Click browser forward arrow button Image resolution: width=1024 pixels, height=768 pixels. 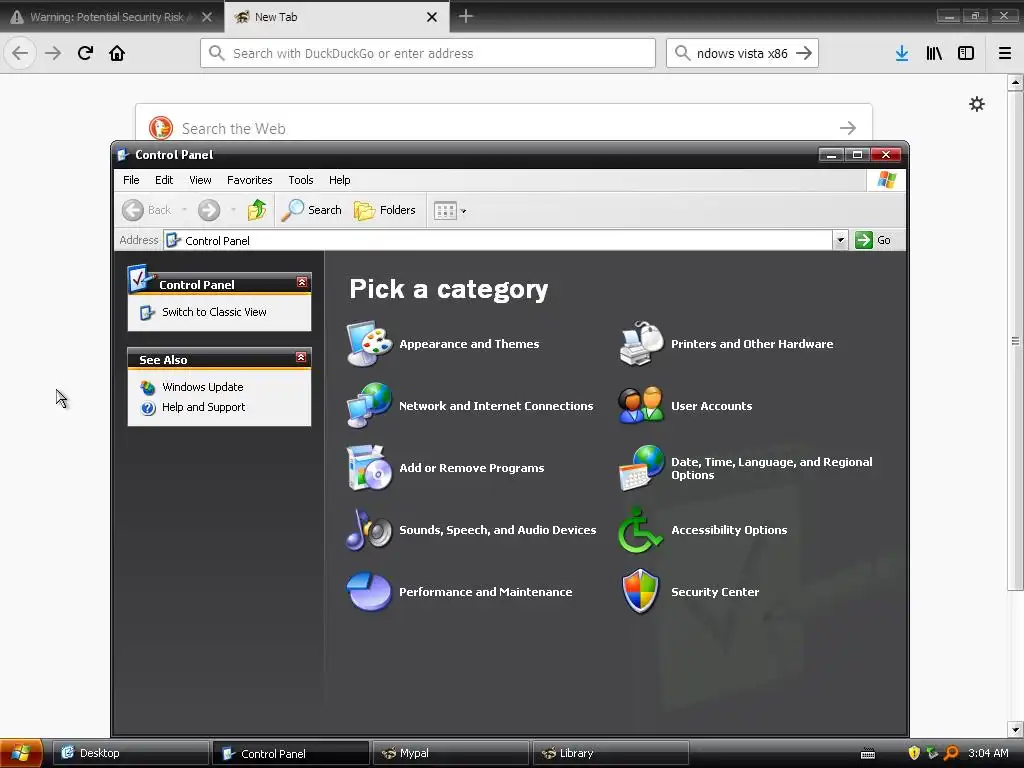[53, 53]
